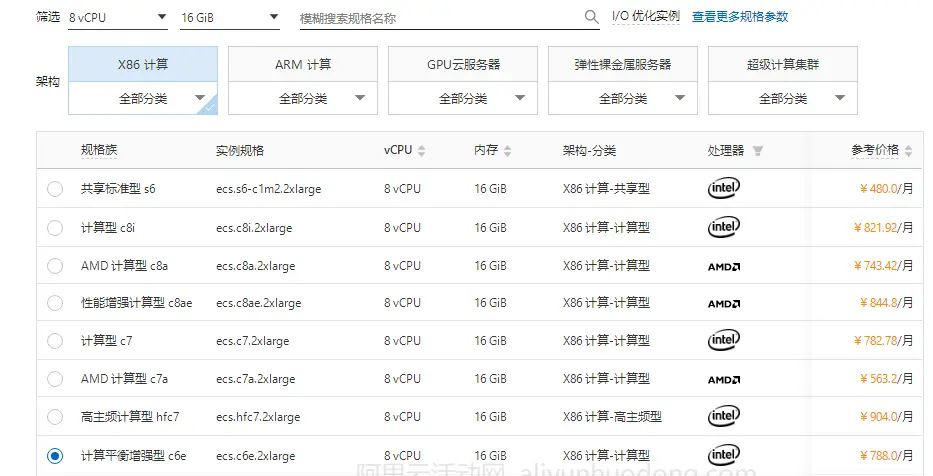933x476 pixels.
Task: Click ecs.c8ae.2xlarge instance name
Action: tap(259, 303)
